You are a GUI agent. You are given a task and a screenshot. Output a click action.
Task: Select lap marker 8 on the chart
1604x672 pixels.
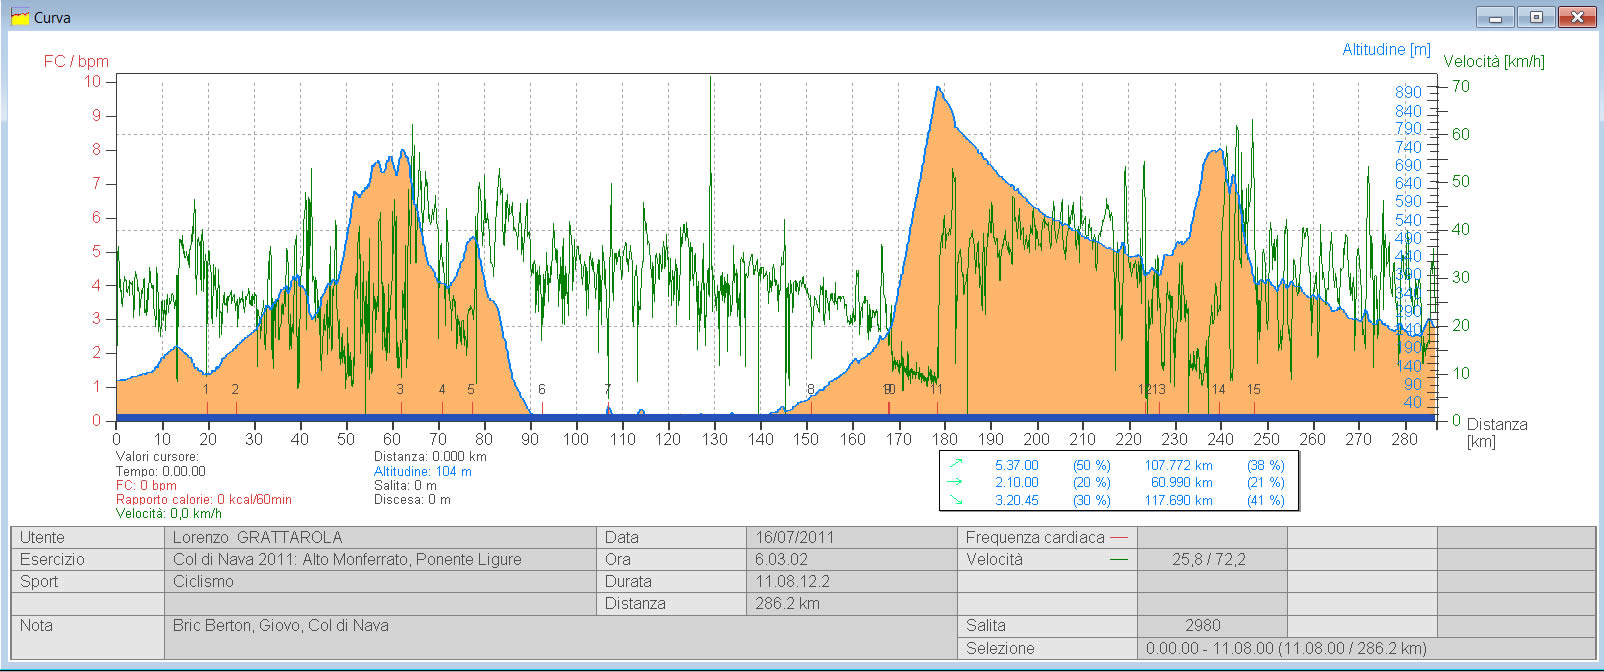[811, 390]
